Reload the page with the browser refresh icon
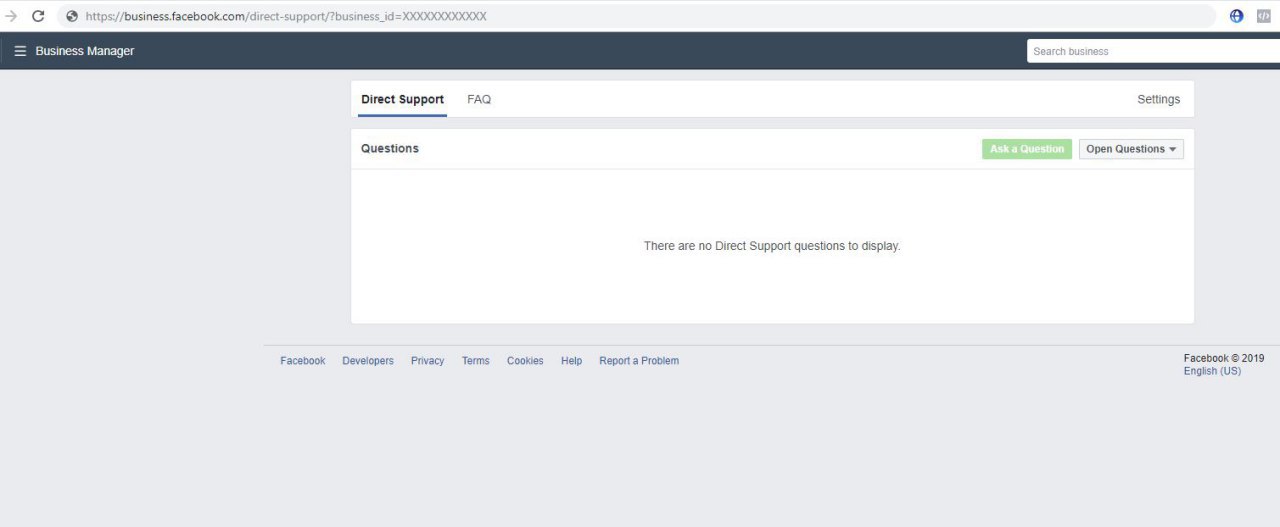Viewport: 1280px width, 527px height. [x=38, y=16]
